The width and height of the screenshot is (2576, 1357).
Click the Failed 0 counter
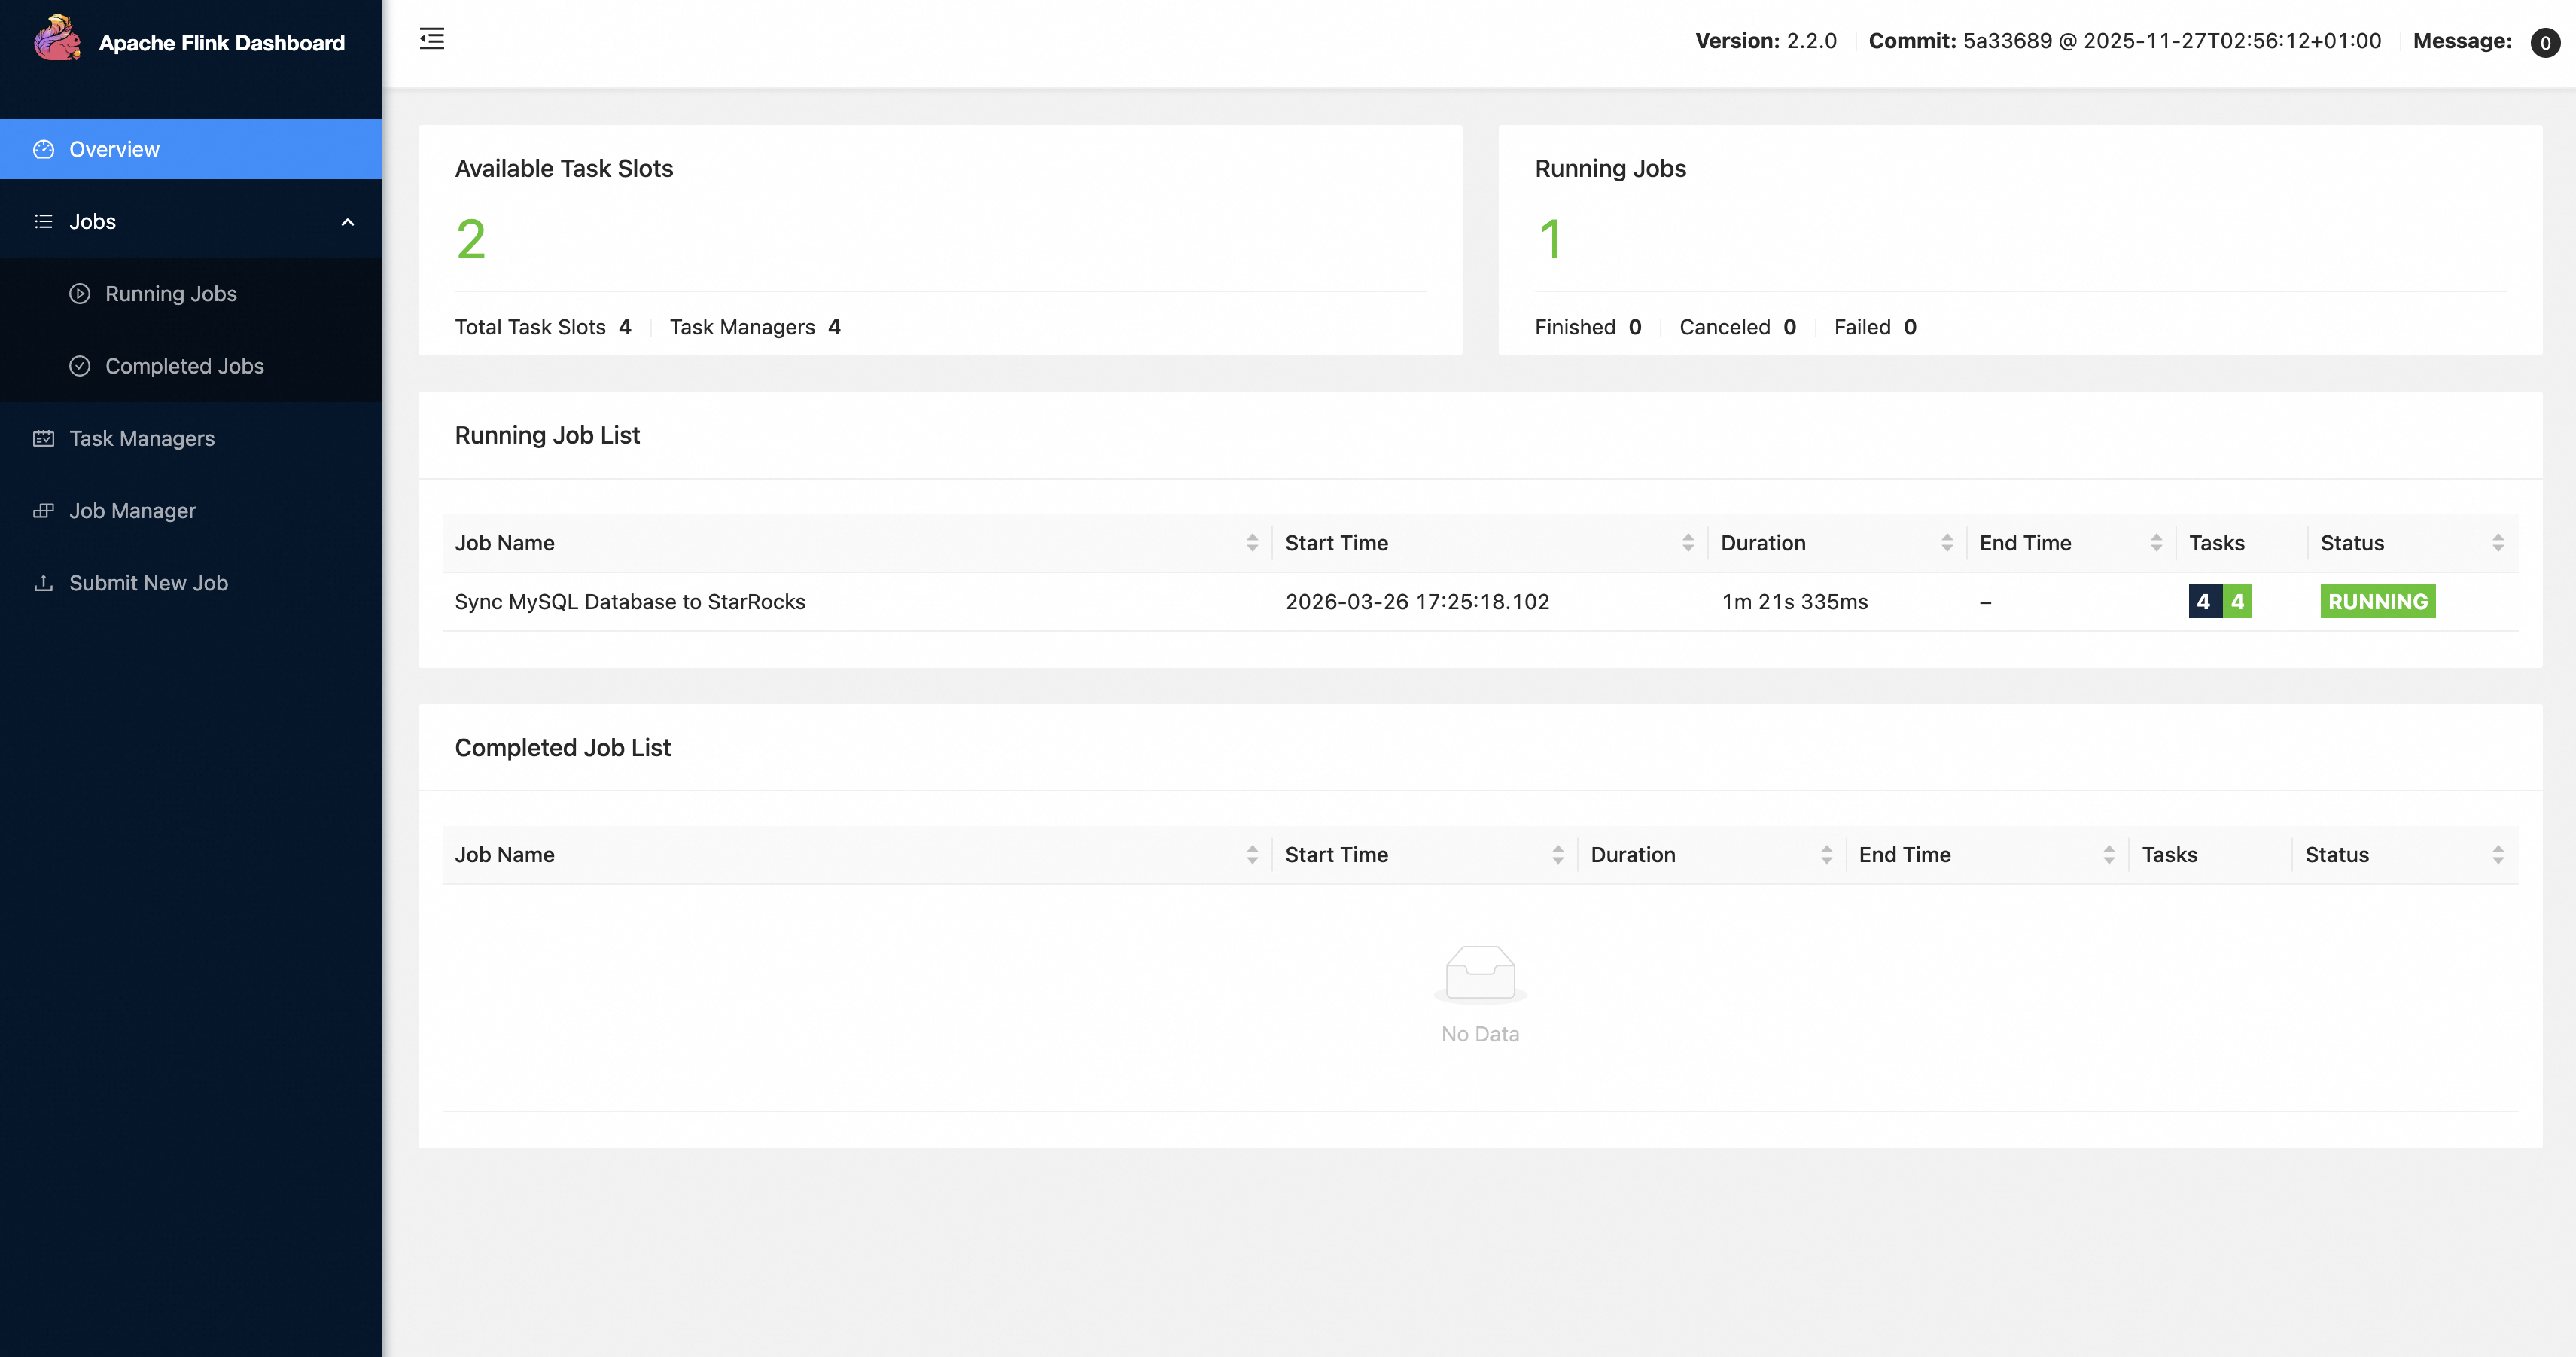(x=1875, y=327)
